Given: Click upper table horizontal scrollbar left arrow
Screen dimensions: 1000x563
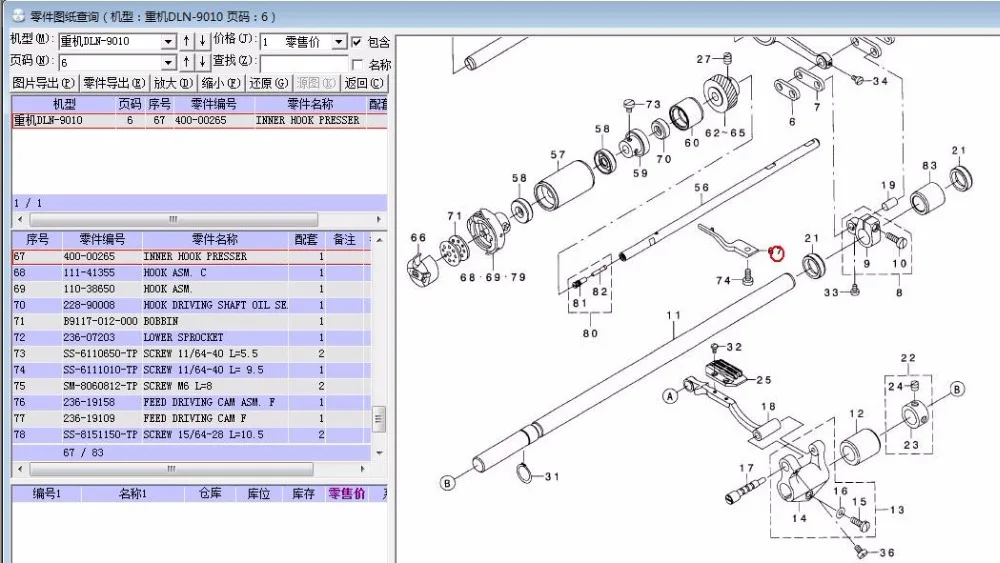Looking at the screenshot, I should (x=20, y=219).
